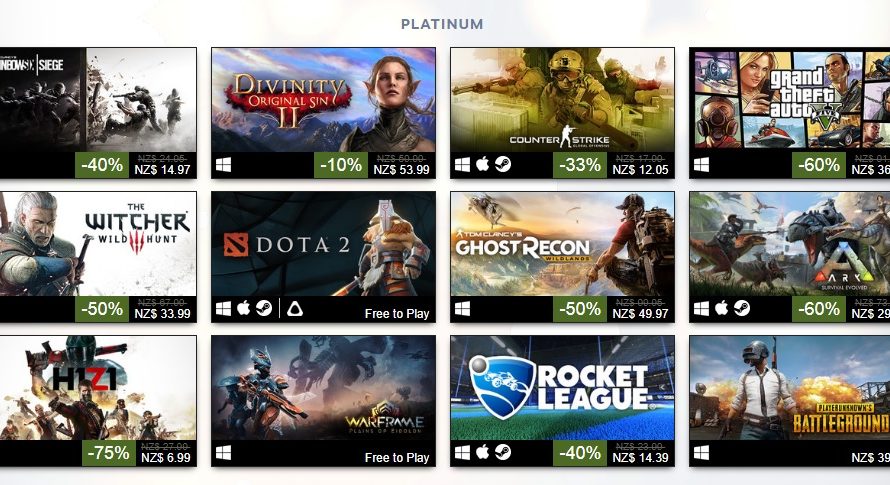Open the Rocket League game banner
The image size is (890, 485).
pyautogui.click(x=562, y=388)
